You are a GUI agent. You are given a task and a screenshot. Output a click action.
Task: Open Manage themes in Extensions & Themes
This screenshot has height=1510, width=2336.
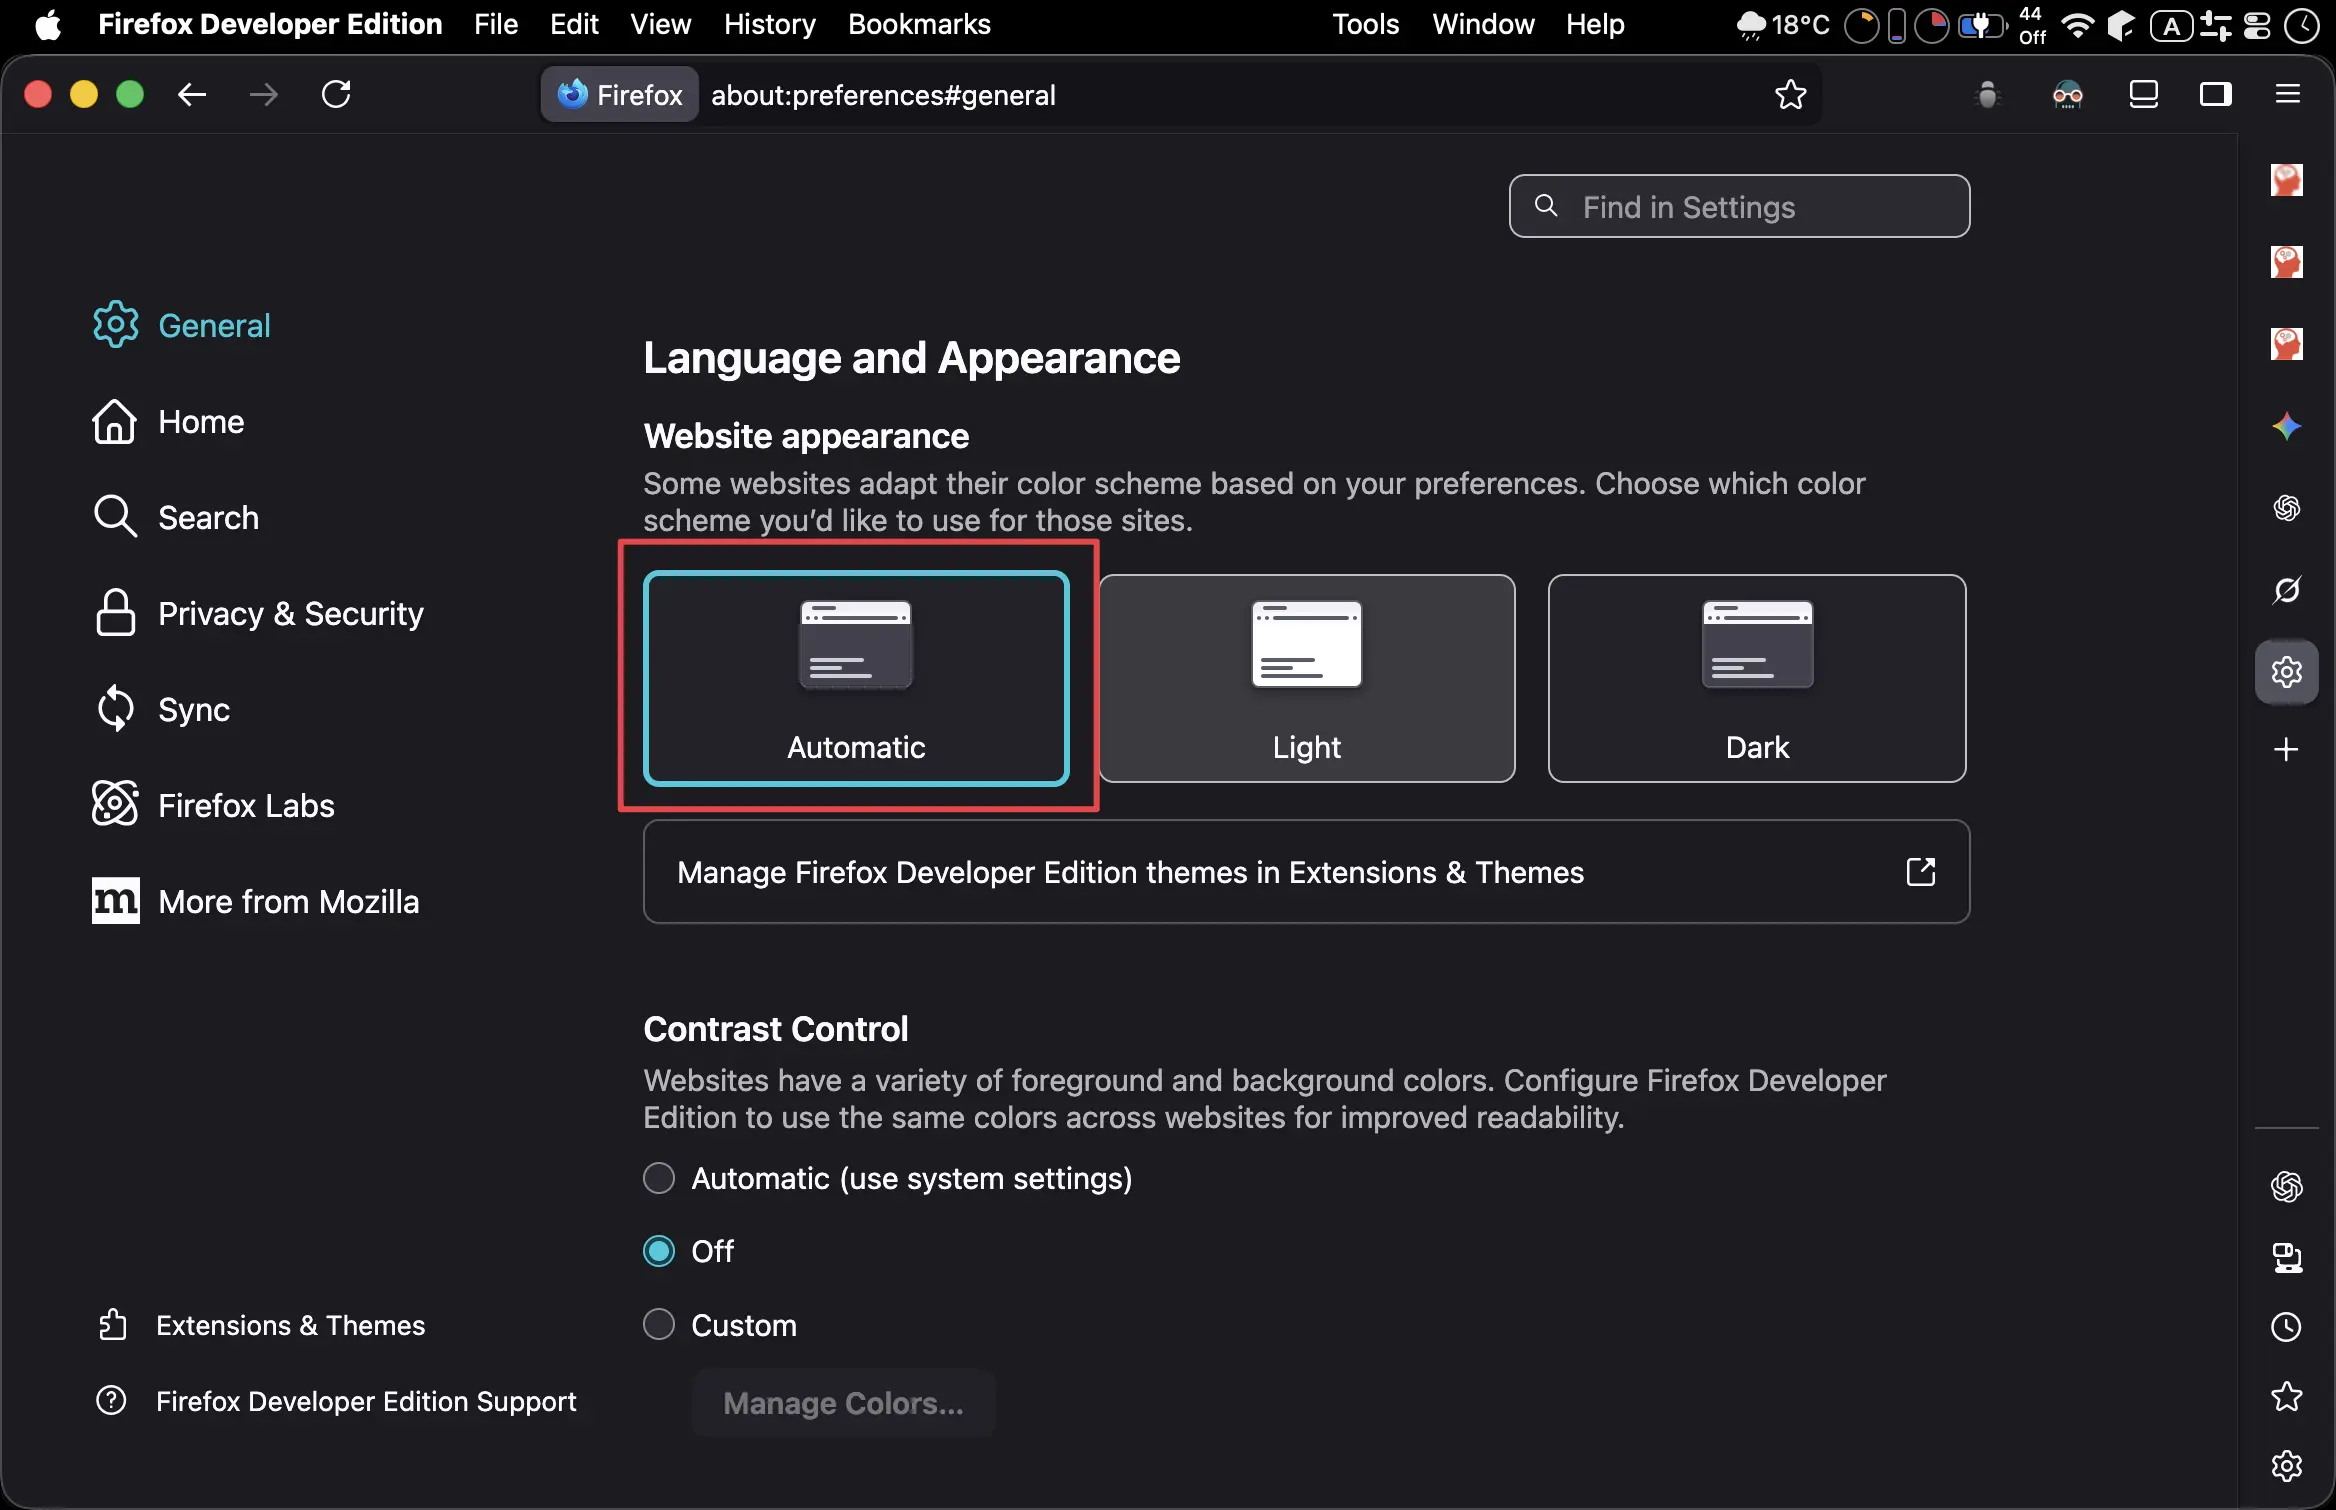click(1306, 872)
